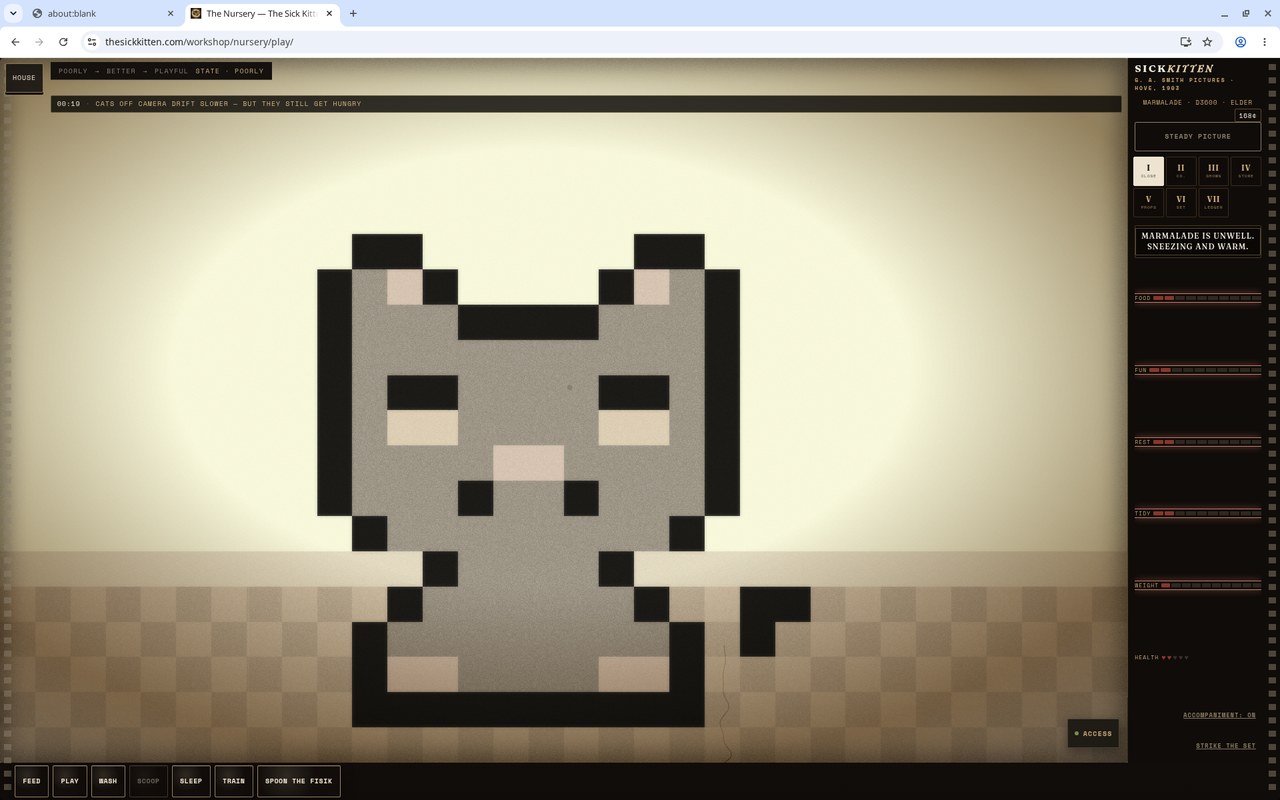
Task: Feed the kitten with the FEED button
Action: (32, 781)
